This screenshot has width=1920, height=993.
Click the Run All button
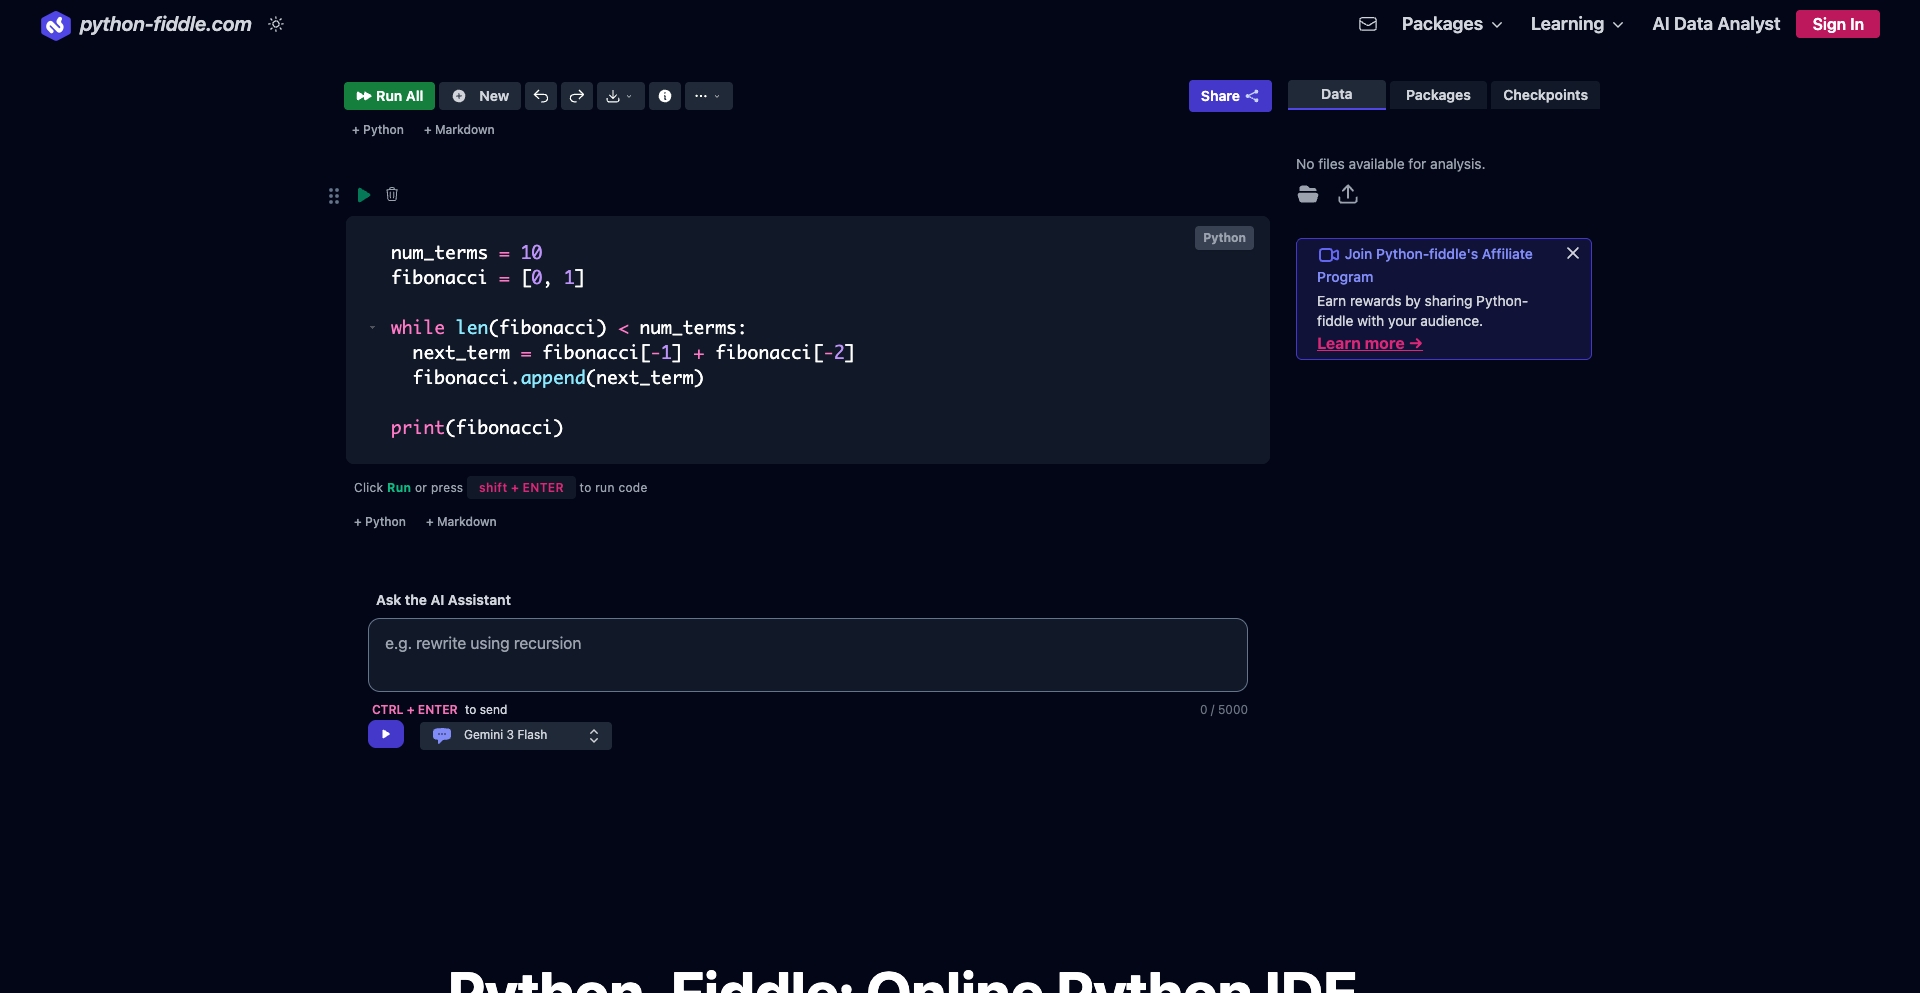point(389,96)
